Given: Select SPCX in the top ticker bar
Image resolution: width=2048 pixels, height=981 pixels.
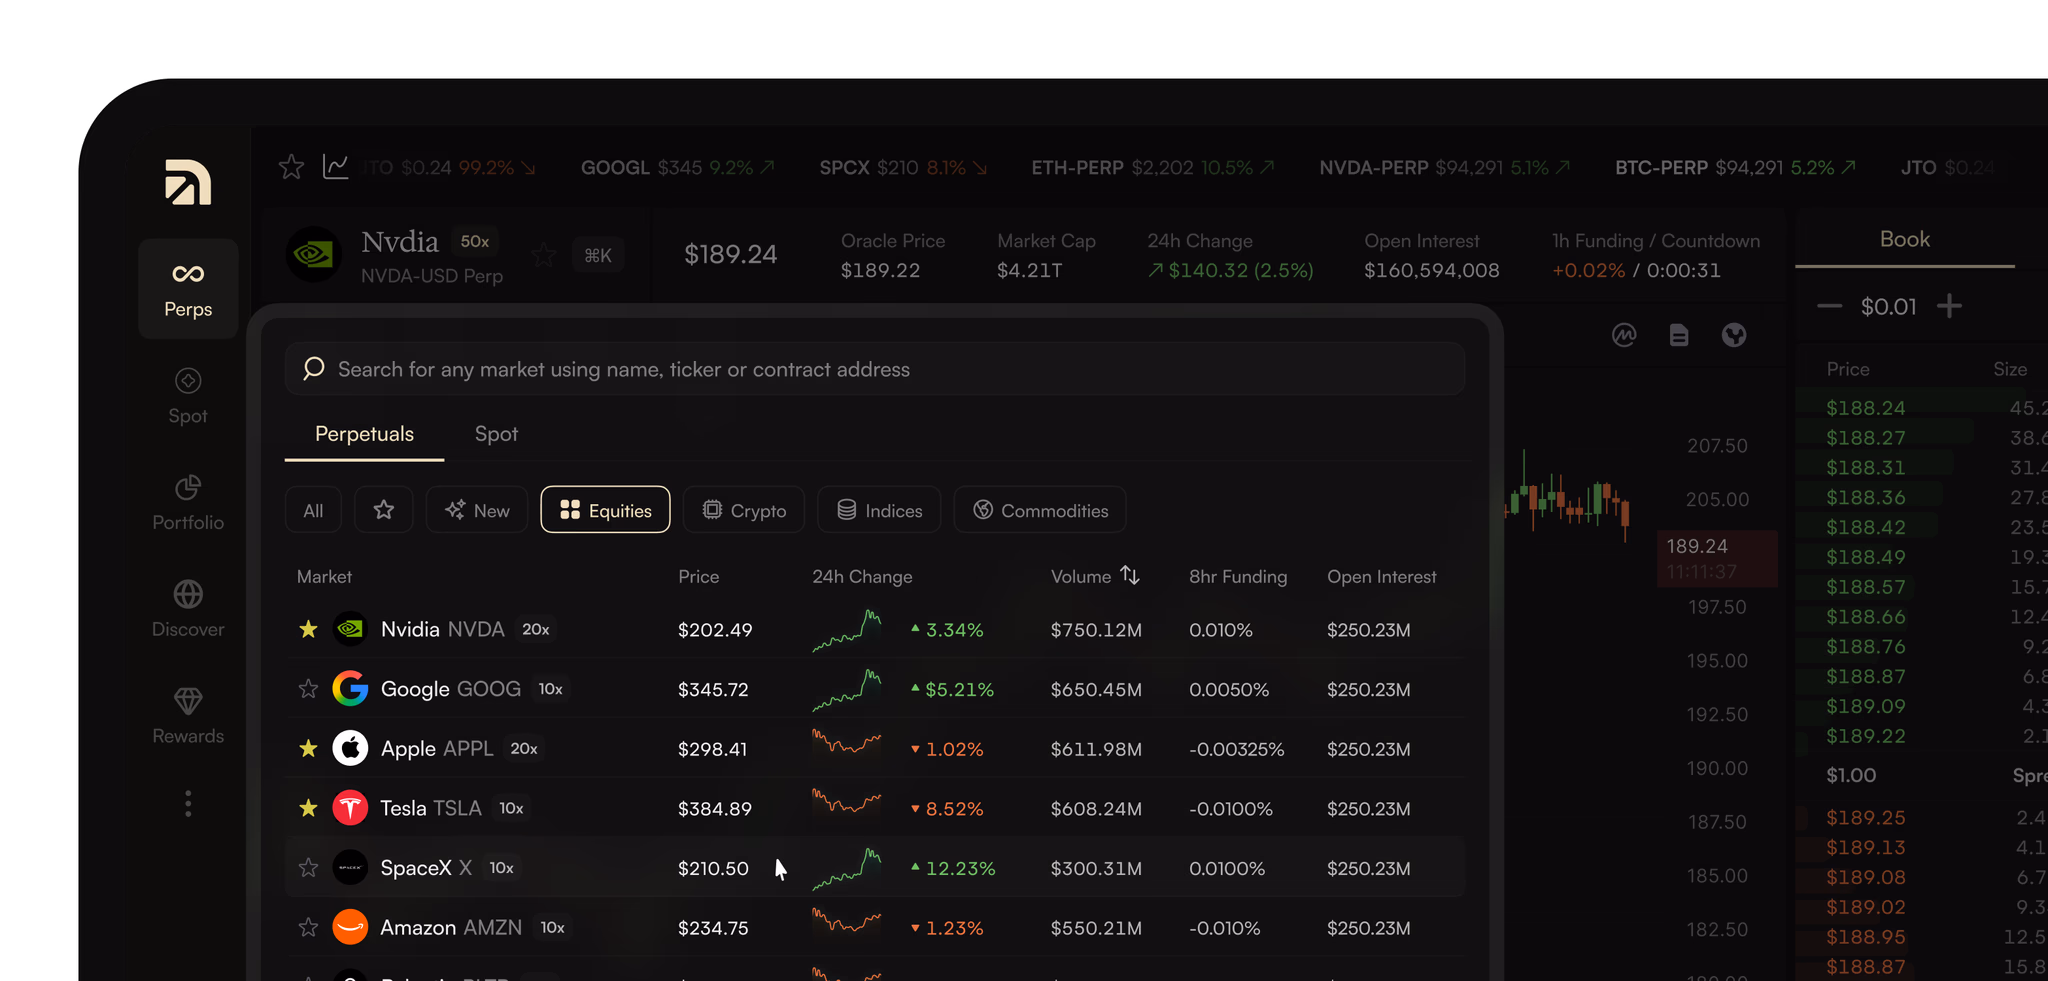Looking at the screenshot, I should [904, 168].
